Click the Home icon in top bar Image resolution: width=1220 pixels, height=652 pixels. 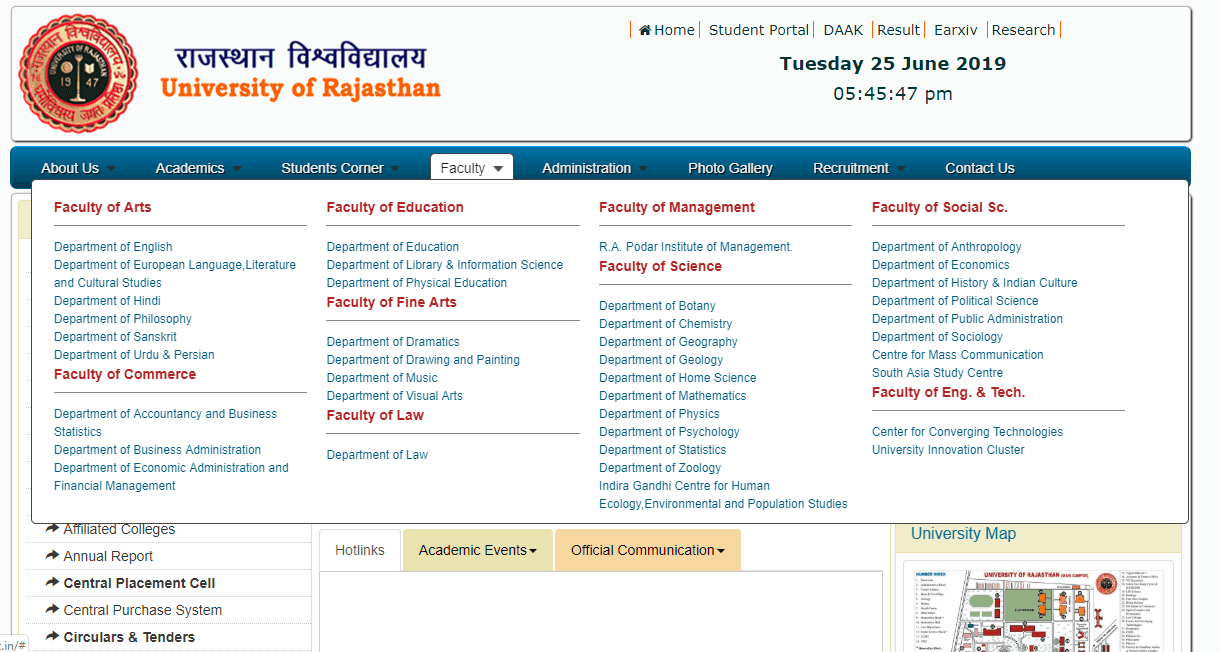click(645, 30)
